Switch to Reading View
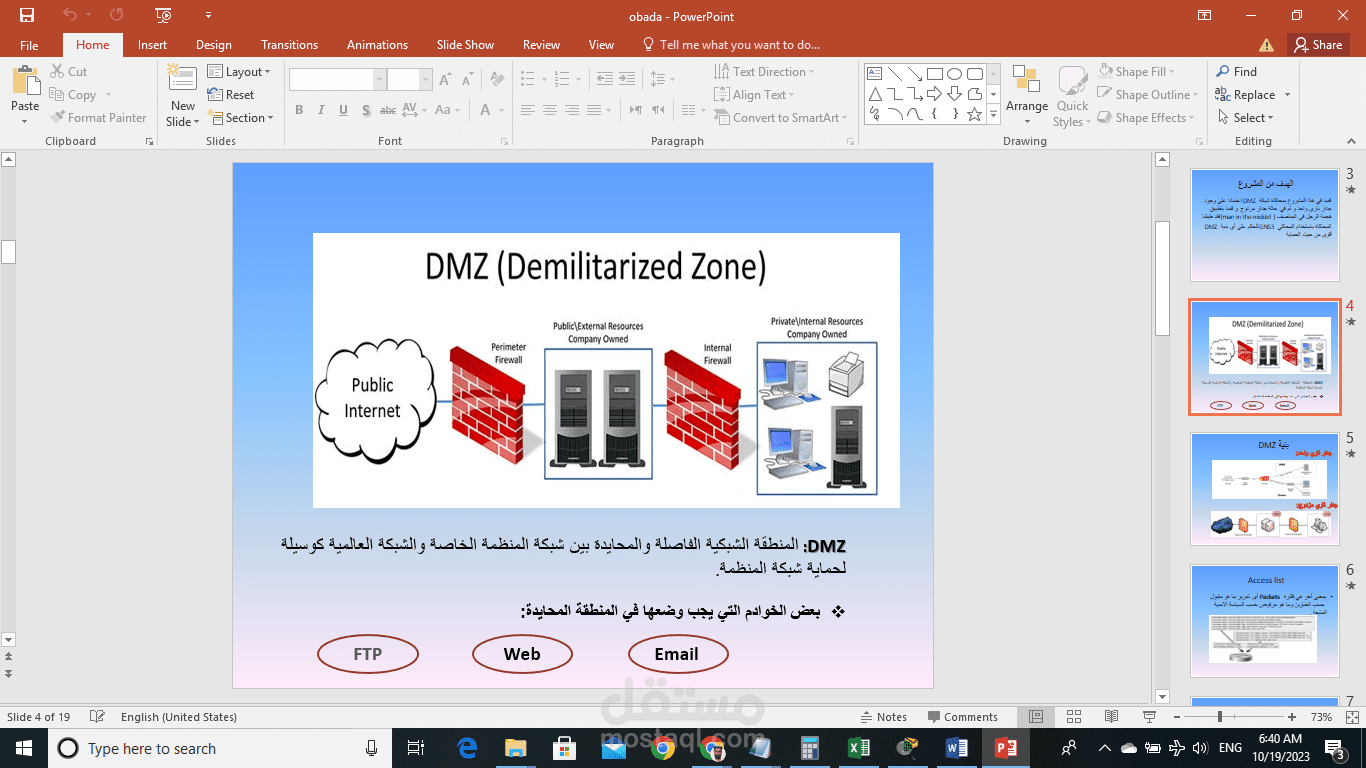 pyautogui.click(x=1111, y=717)
